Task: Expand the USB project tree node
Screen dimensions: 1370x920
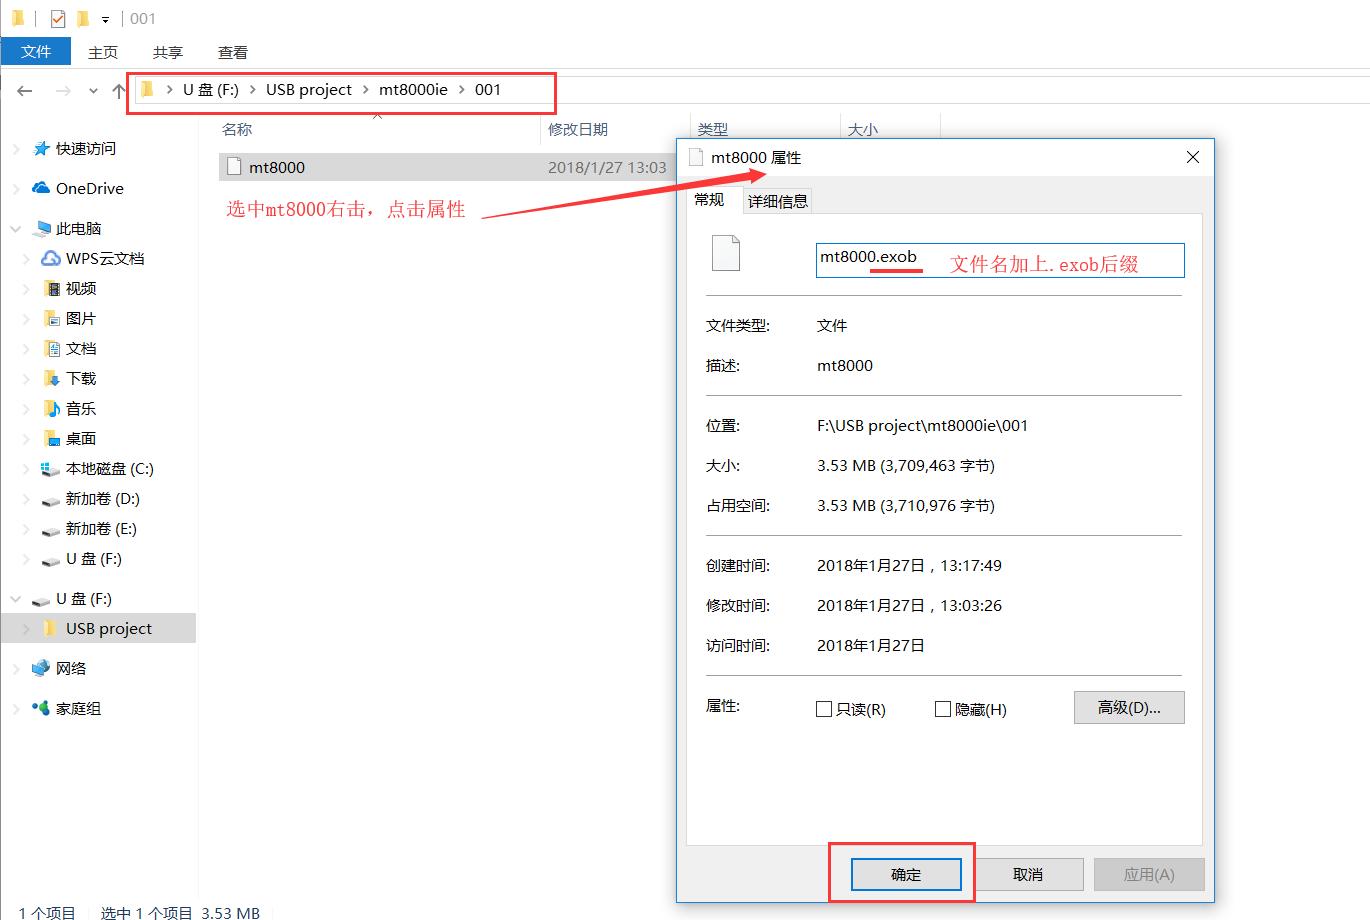Action: [27, 628]
